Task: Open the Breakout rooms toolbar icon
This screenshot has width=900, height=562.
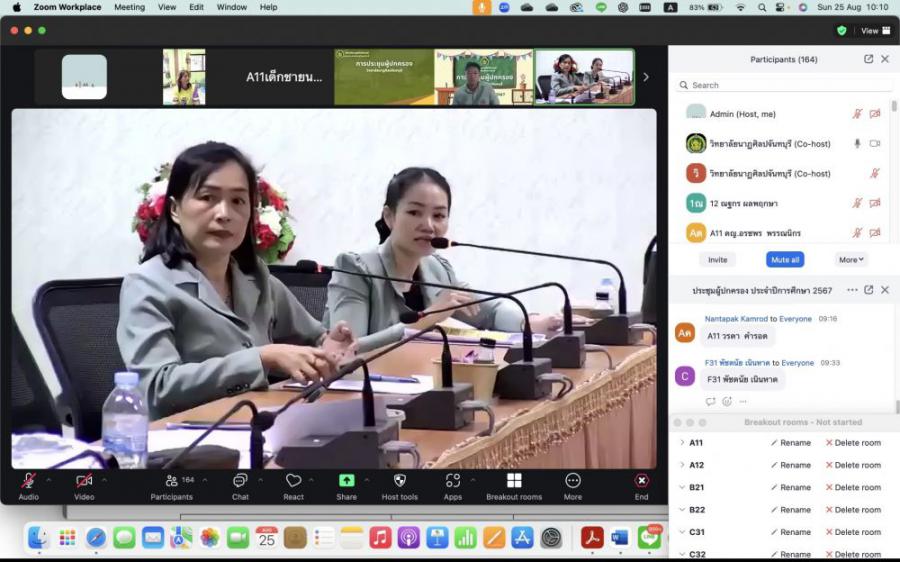Action: 514,481
